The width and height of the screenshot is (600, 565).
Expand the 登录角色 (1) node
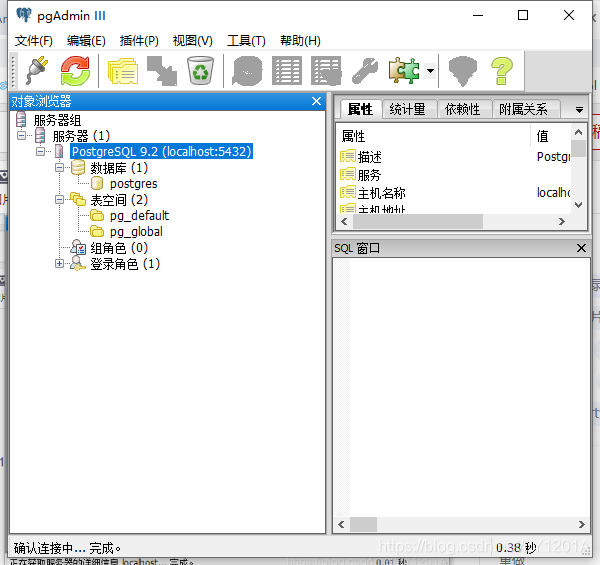tap(59, 264)
